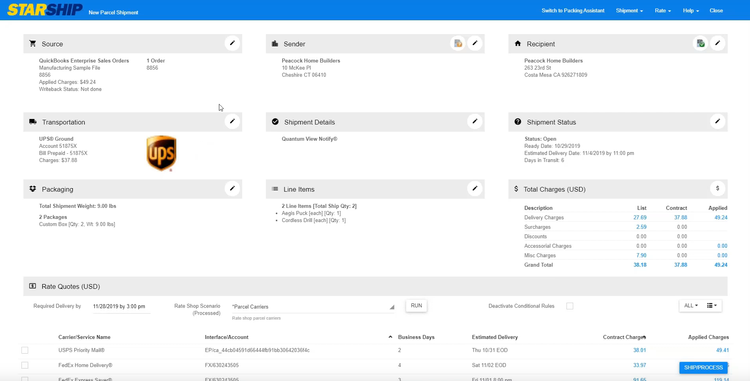Click the 'FedEx Home Delivery®' row text

click(x=85, y=365)
